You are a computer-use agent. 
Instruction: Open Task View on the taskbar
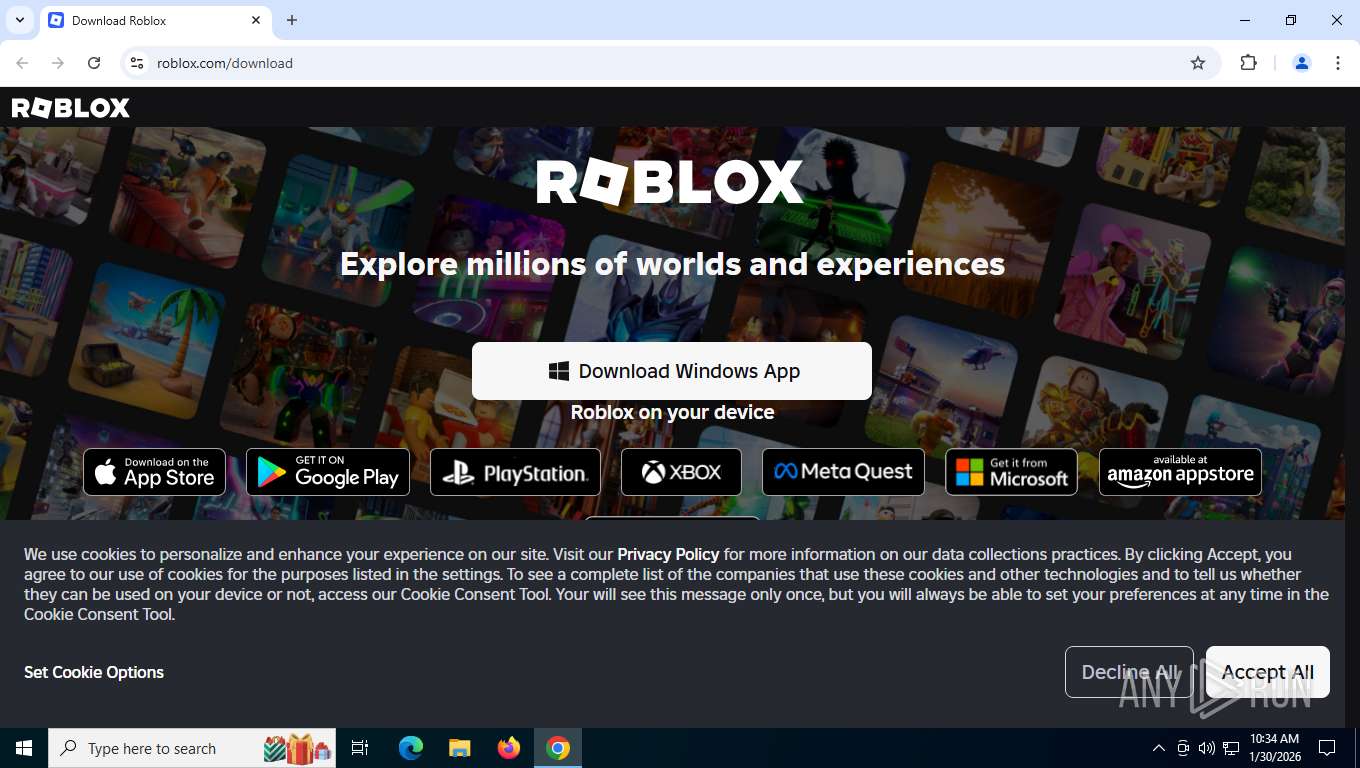click(x=360, y=748)
